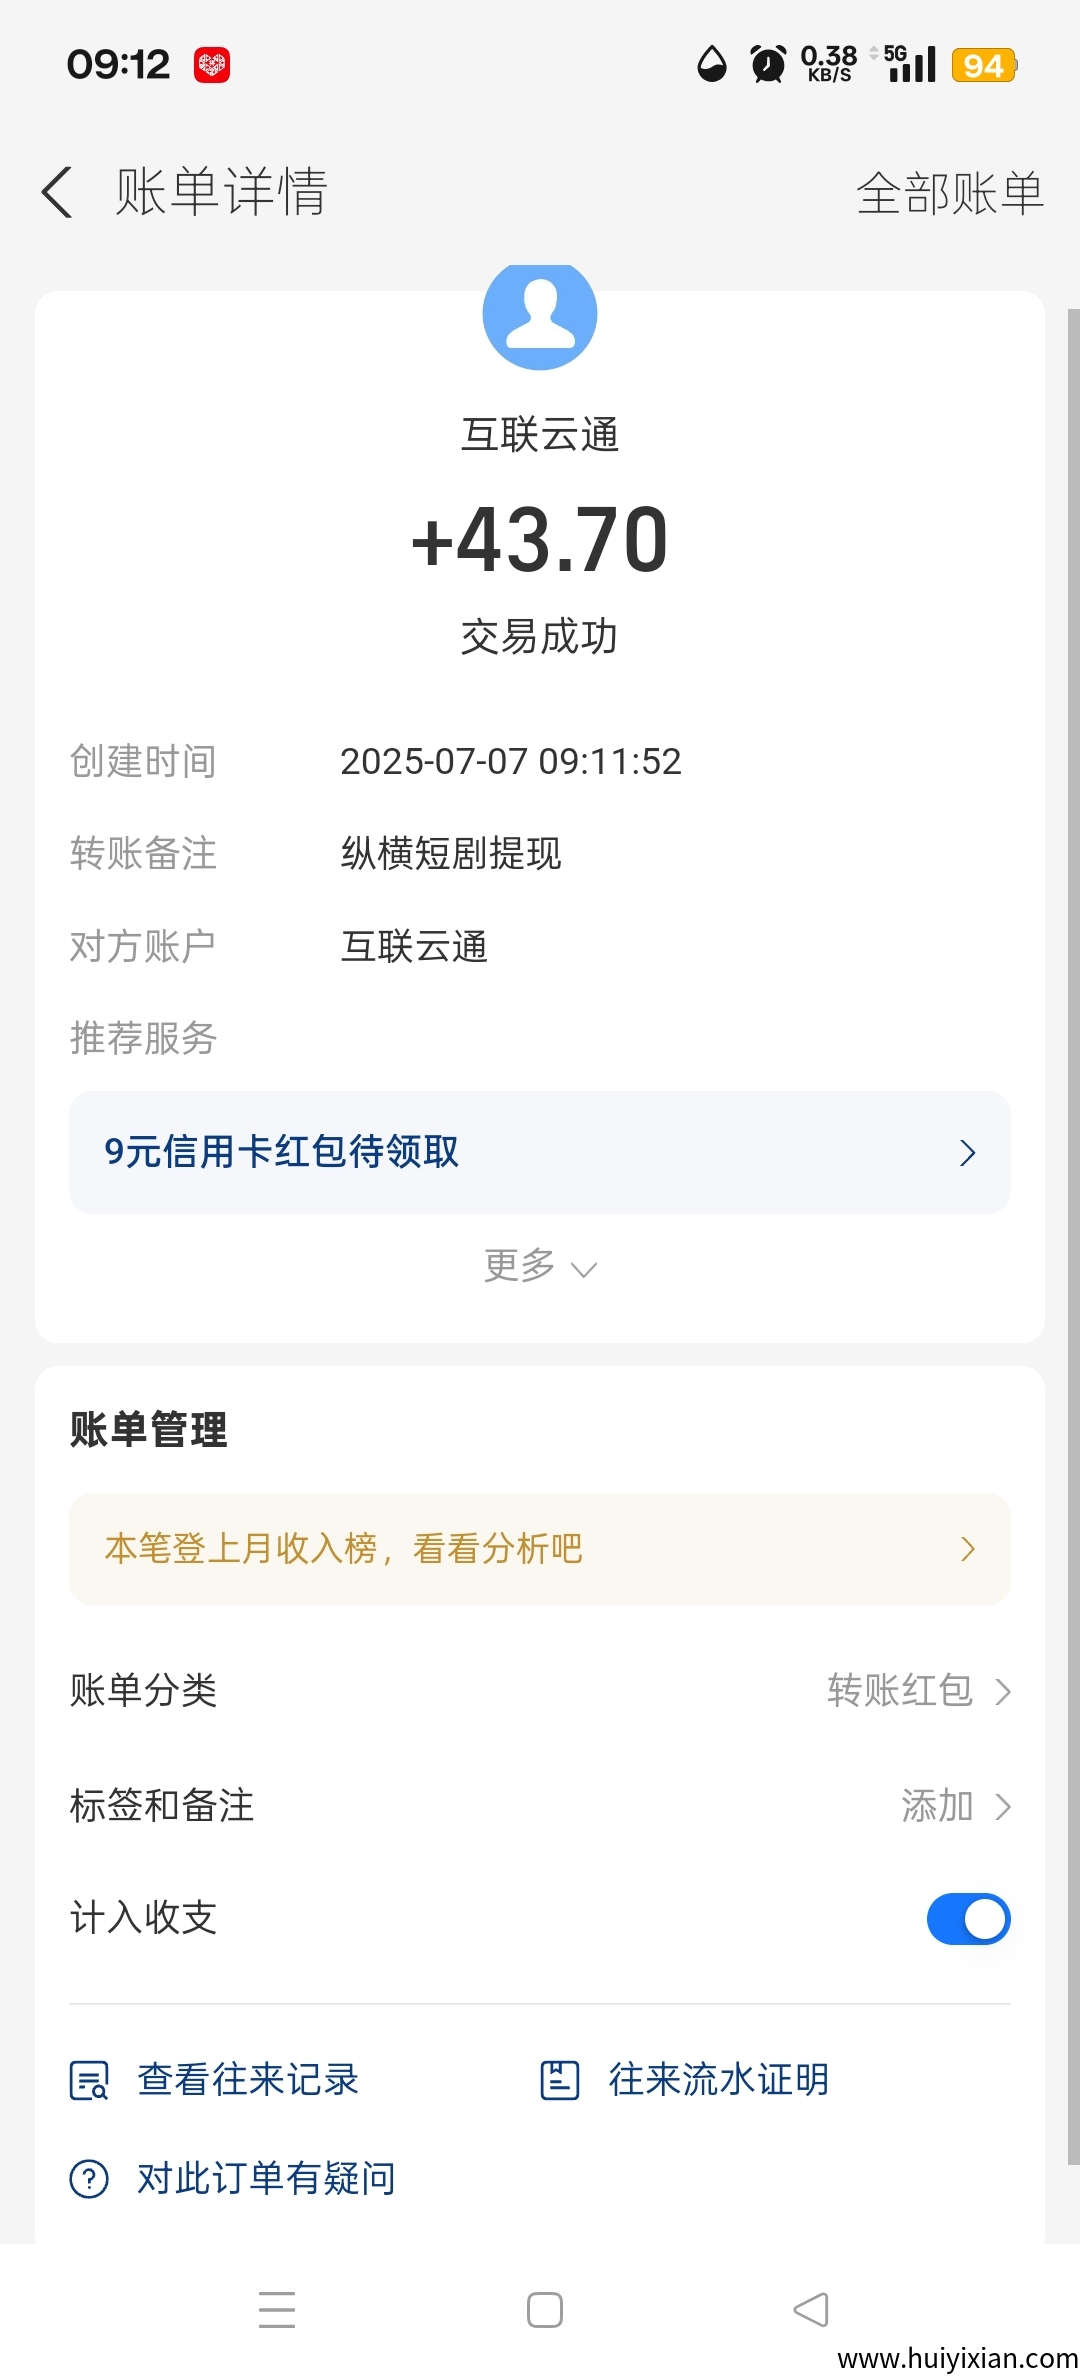Tap the 互联云通 profile avatar

pos(540,316)
